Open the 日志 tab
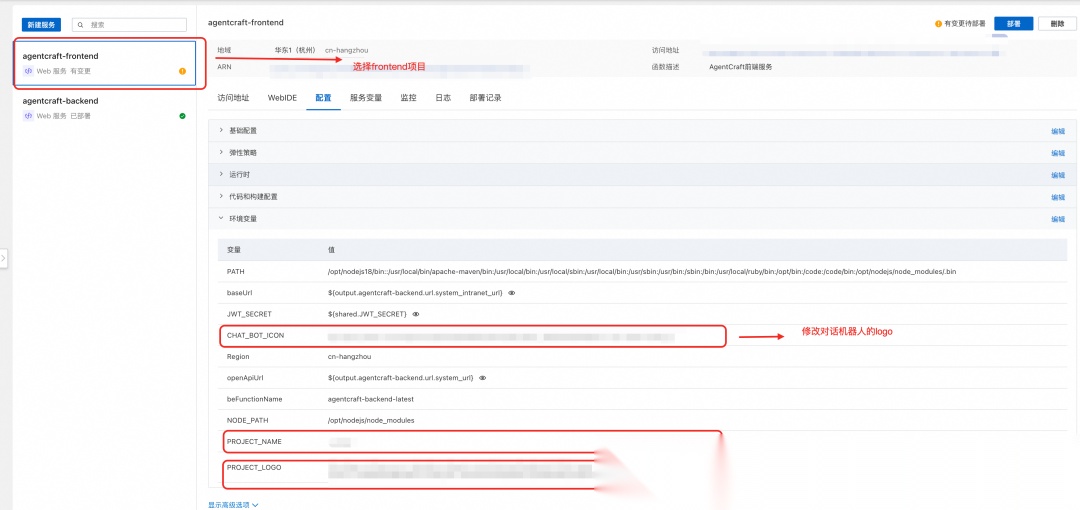Screen dimensions: 1080x510 click(x=443, y=98)
